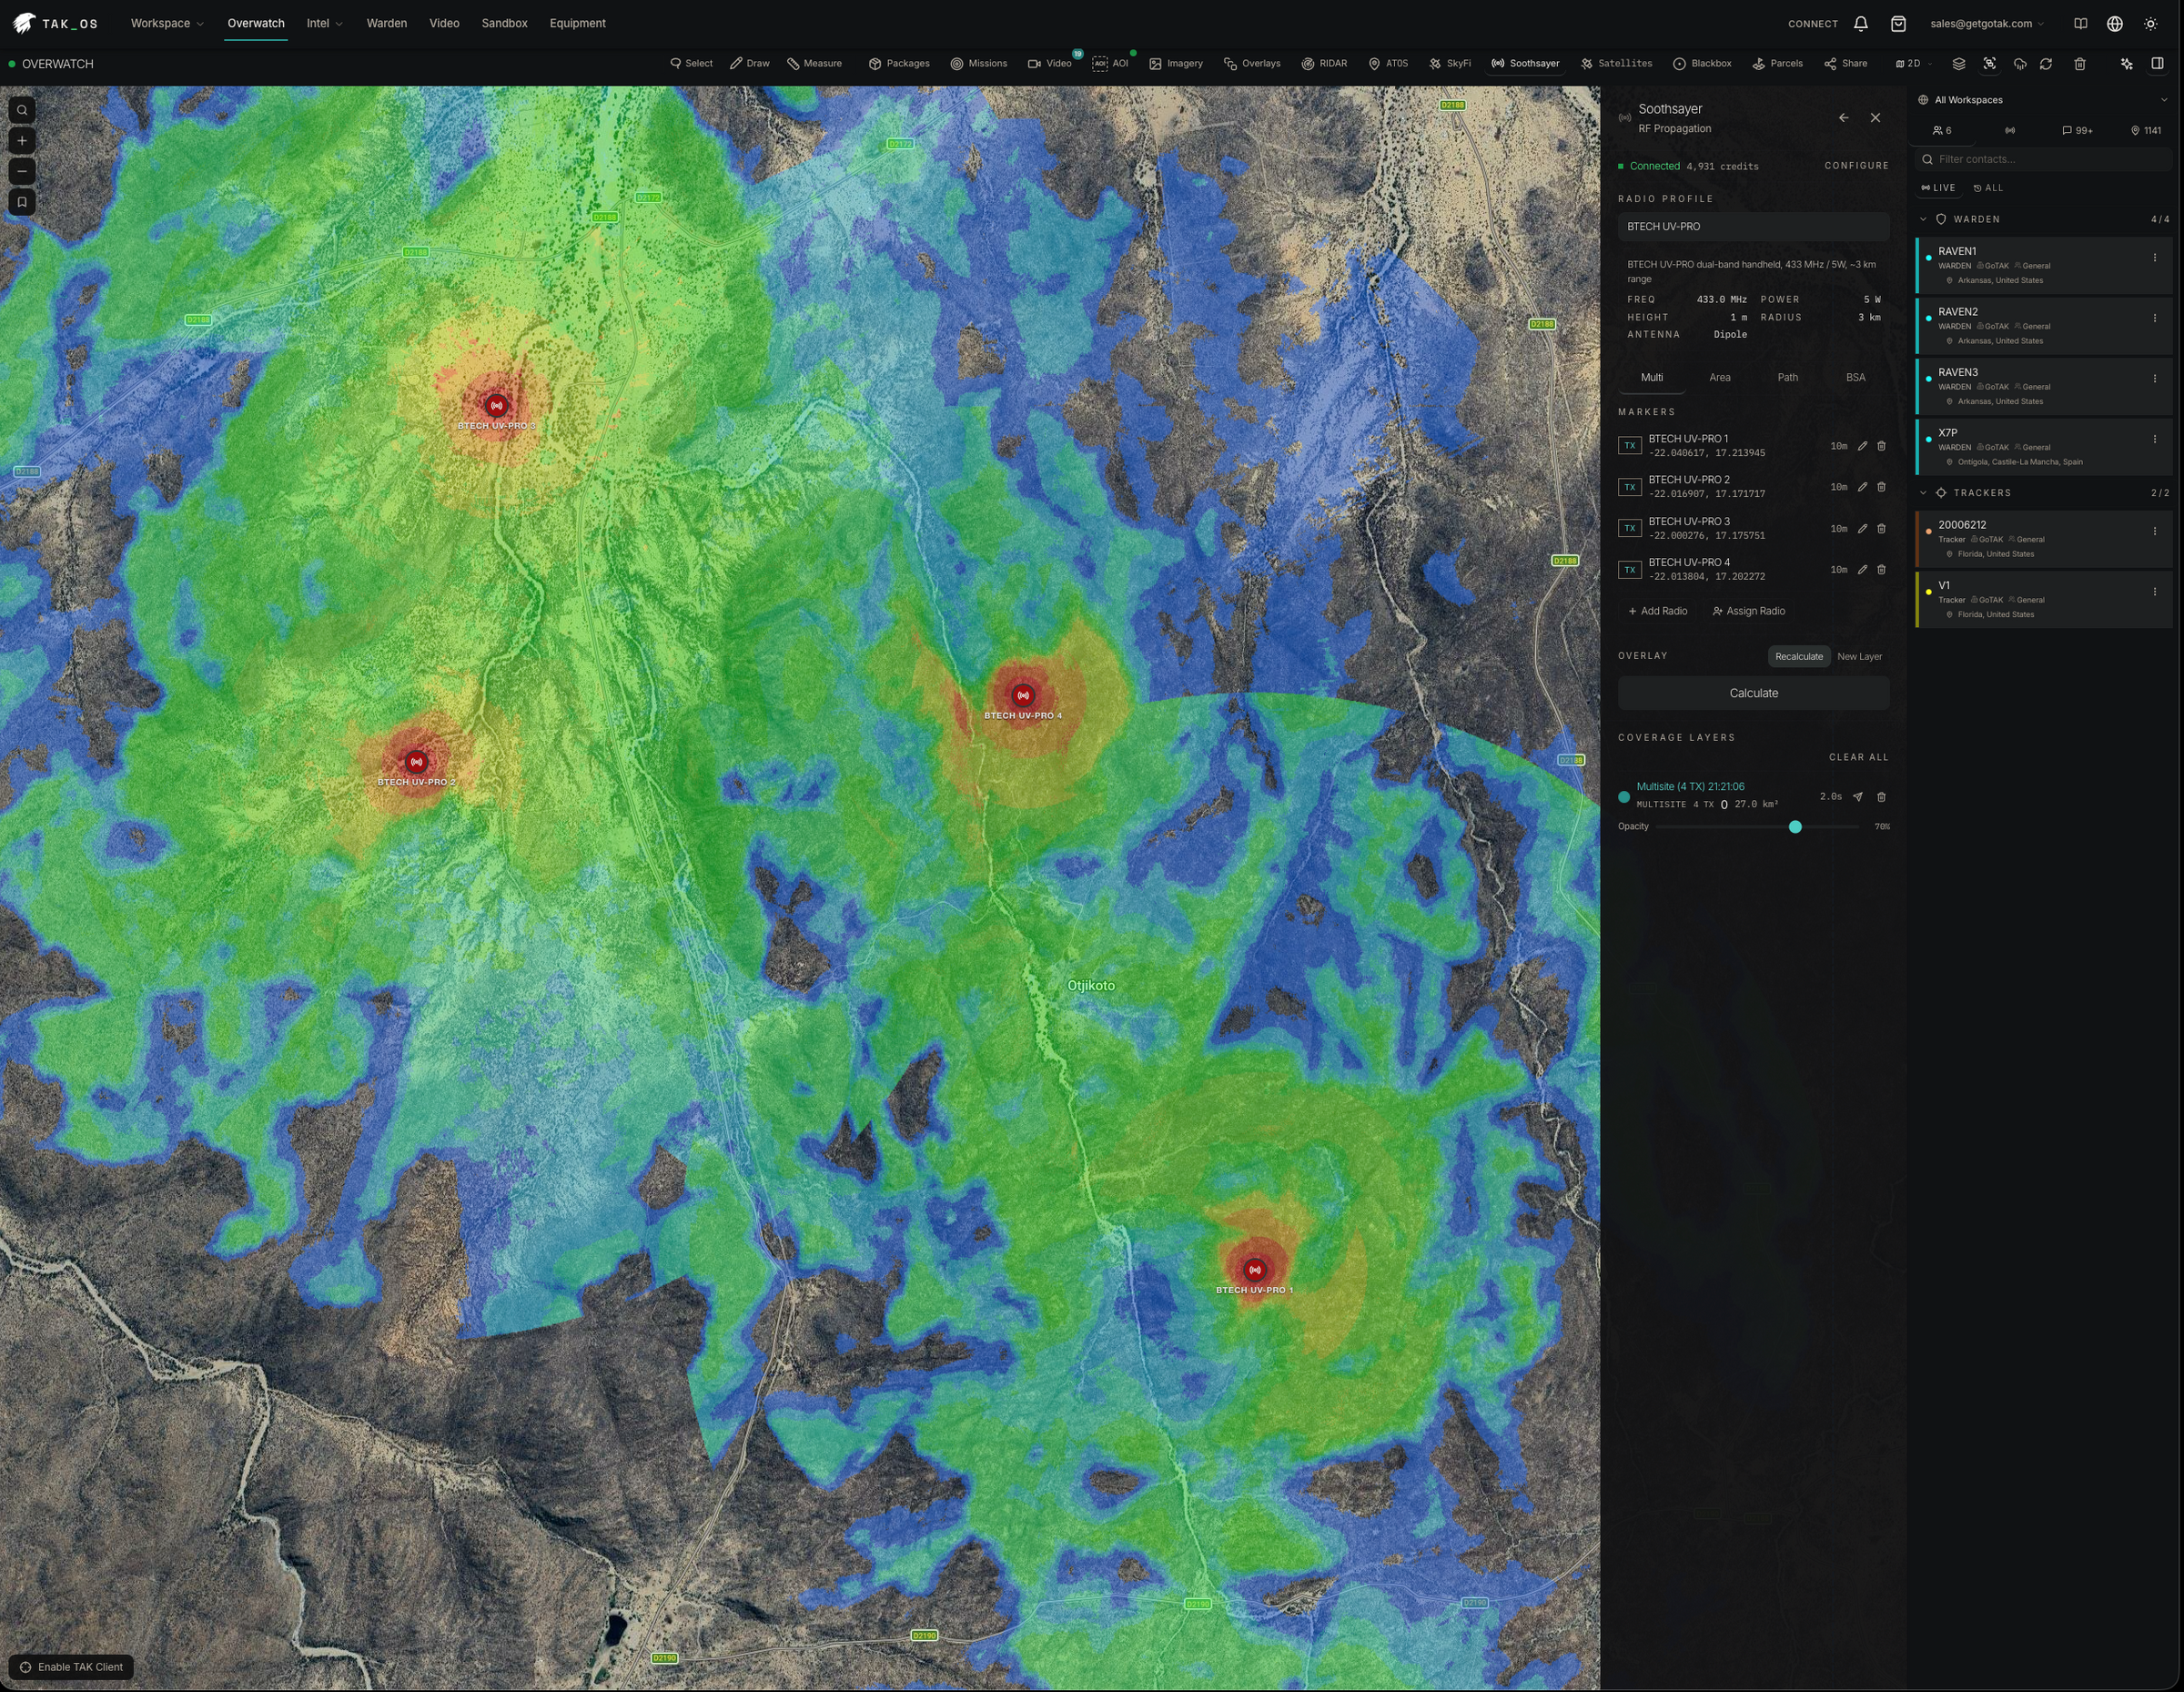Click the Add Radio button
Image resolution: width=2184 pixels, height=1692 pixels.
[1658, 611]
